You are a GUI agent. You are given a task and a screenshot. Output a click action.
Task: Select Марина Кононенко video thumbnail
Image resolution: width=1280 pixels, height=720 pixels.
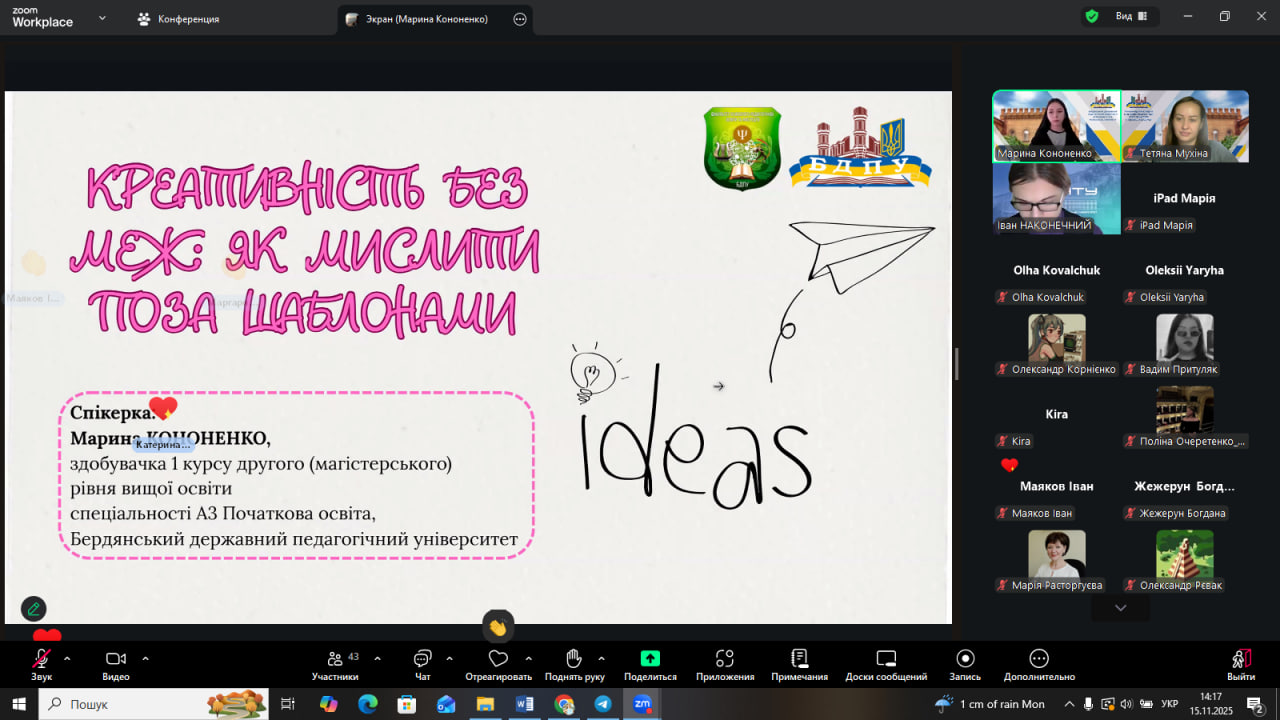click(x=1056, y=126)
